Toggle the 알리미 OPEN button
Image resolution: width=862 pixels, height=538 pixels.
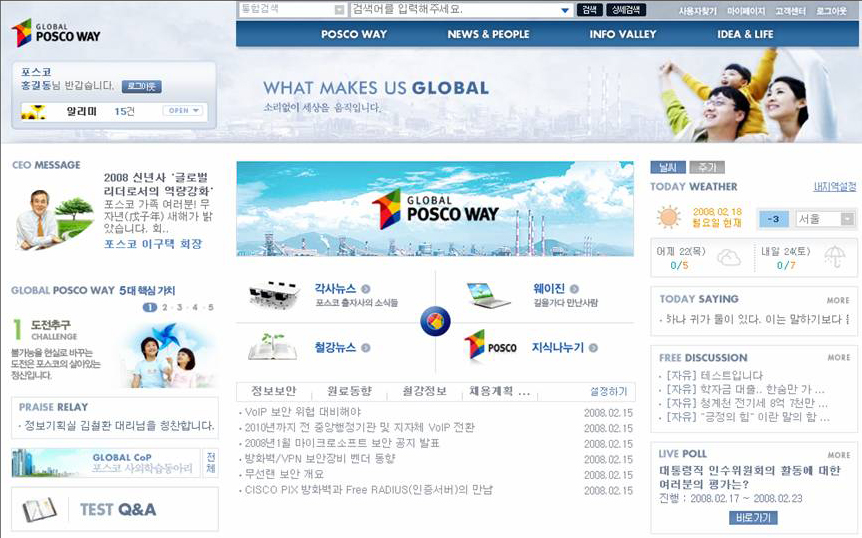[184, 111]
